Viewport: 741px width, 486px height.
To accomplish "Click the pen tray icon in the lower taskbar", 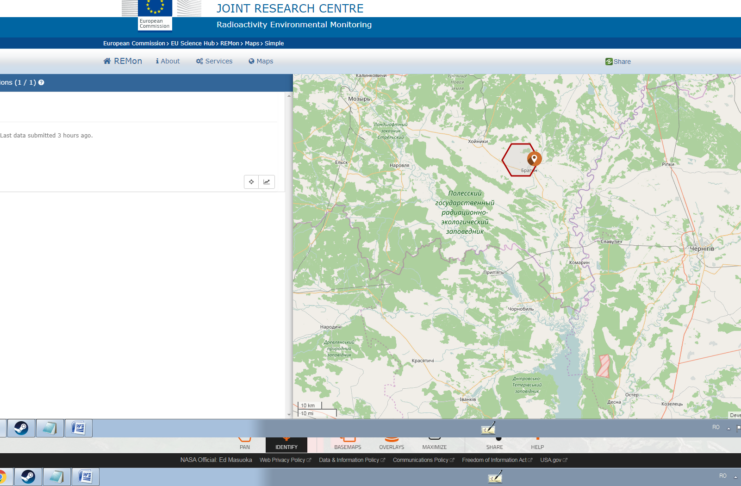I will coord(495,477).
